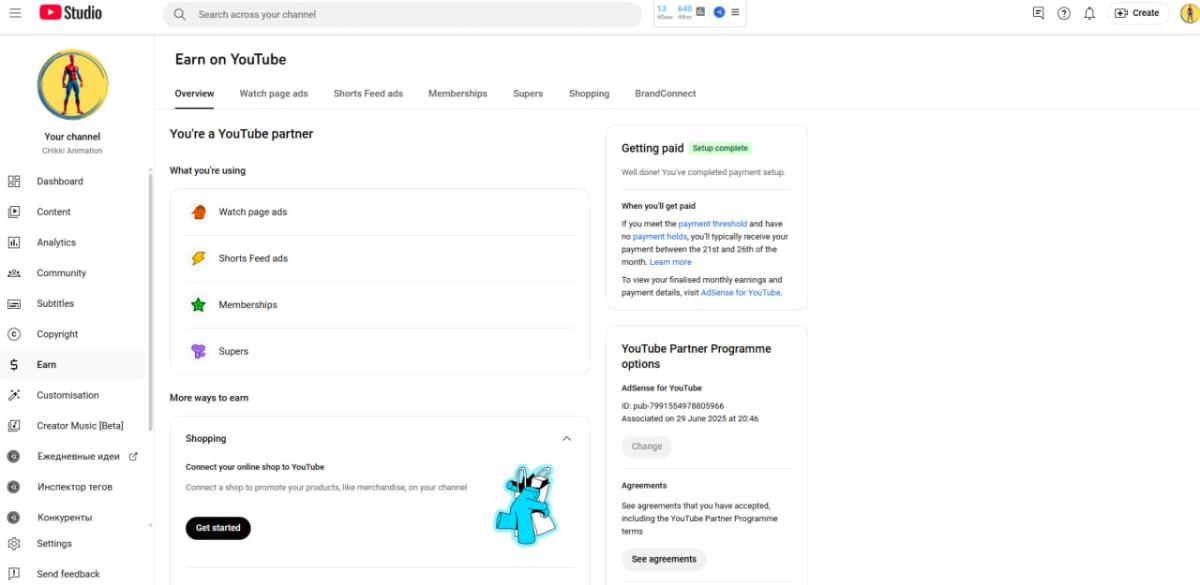The height and width of the screenshot is (585, 1200).
Task: Click the Analytics sidebar icon
Action: (x=14, y=242)
